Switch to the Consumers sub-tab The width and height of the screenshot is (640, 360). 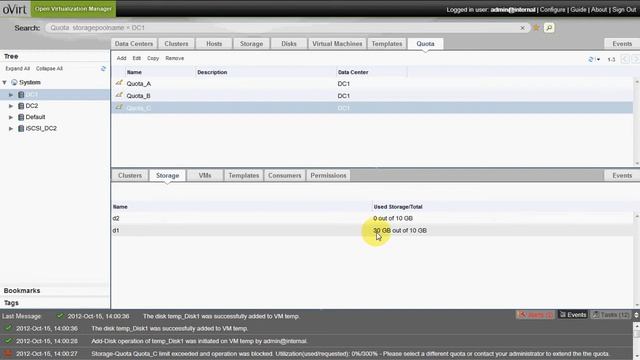(x=284, y=176)
